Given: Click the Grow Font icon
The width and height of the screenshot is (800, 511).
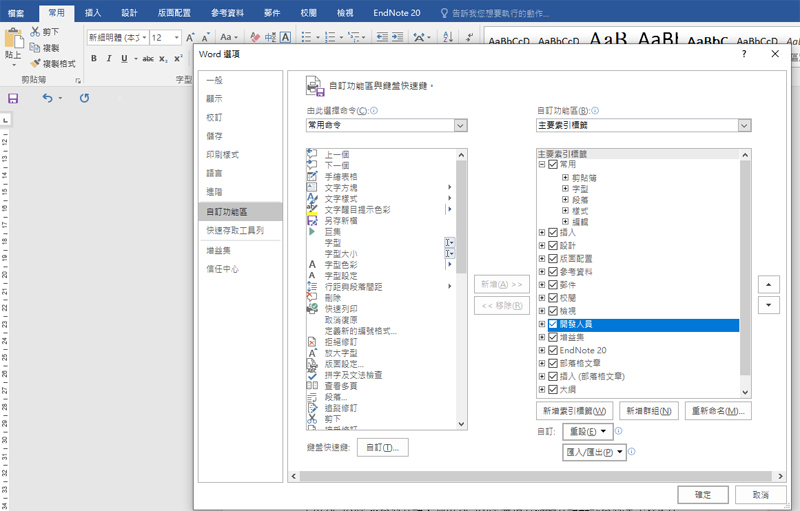Looking at the screenshot, I should tap(190, 37).
